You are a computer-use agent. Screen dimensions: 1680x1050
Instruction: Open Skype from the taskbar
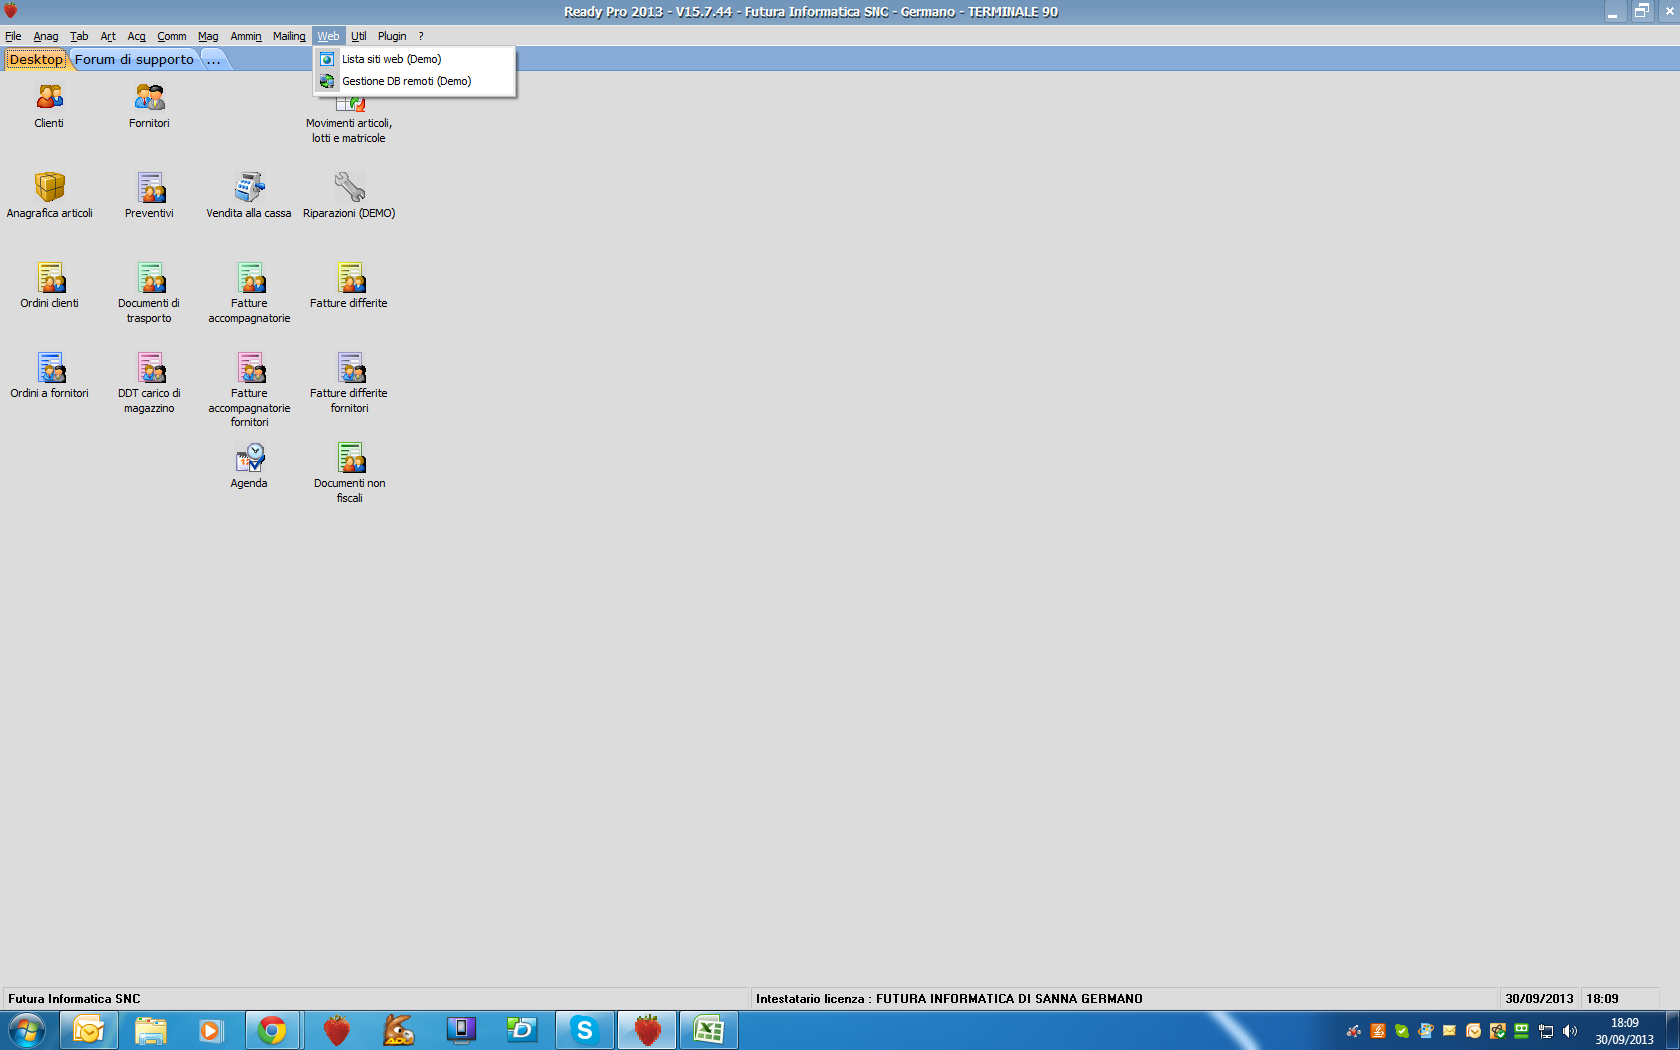tap(584, 1030)
